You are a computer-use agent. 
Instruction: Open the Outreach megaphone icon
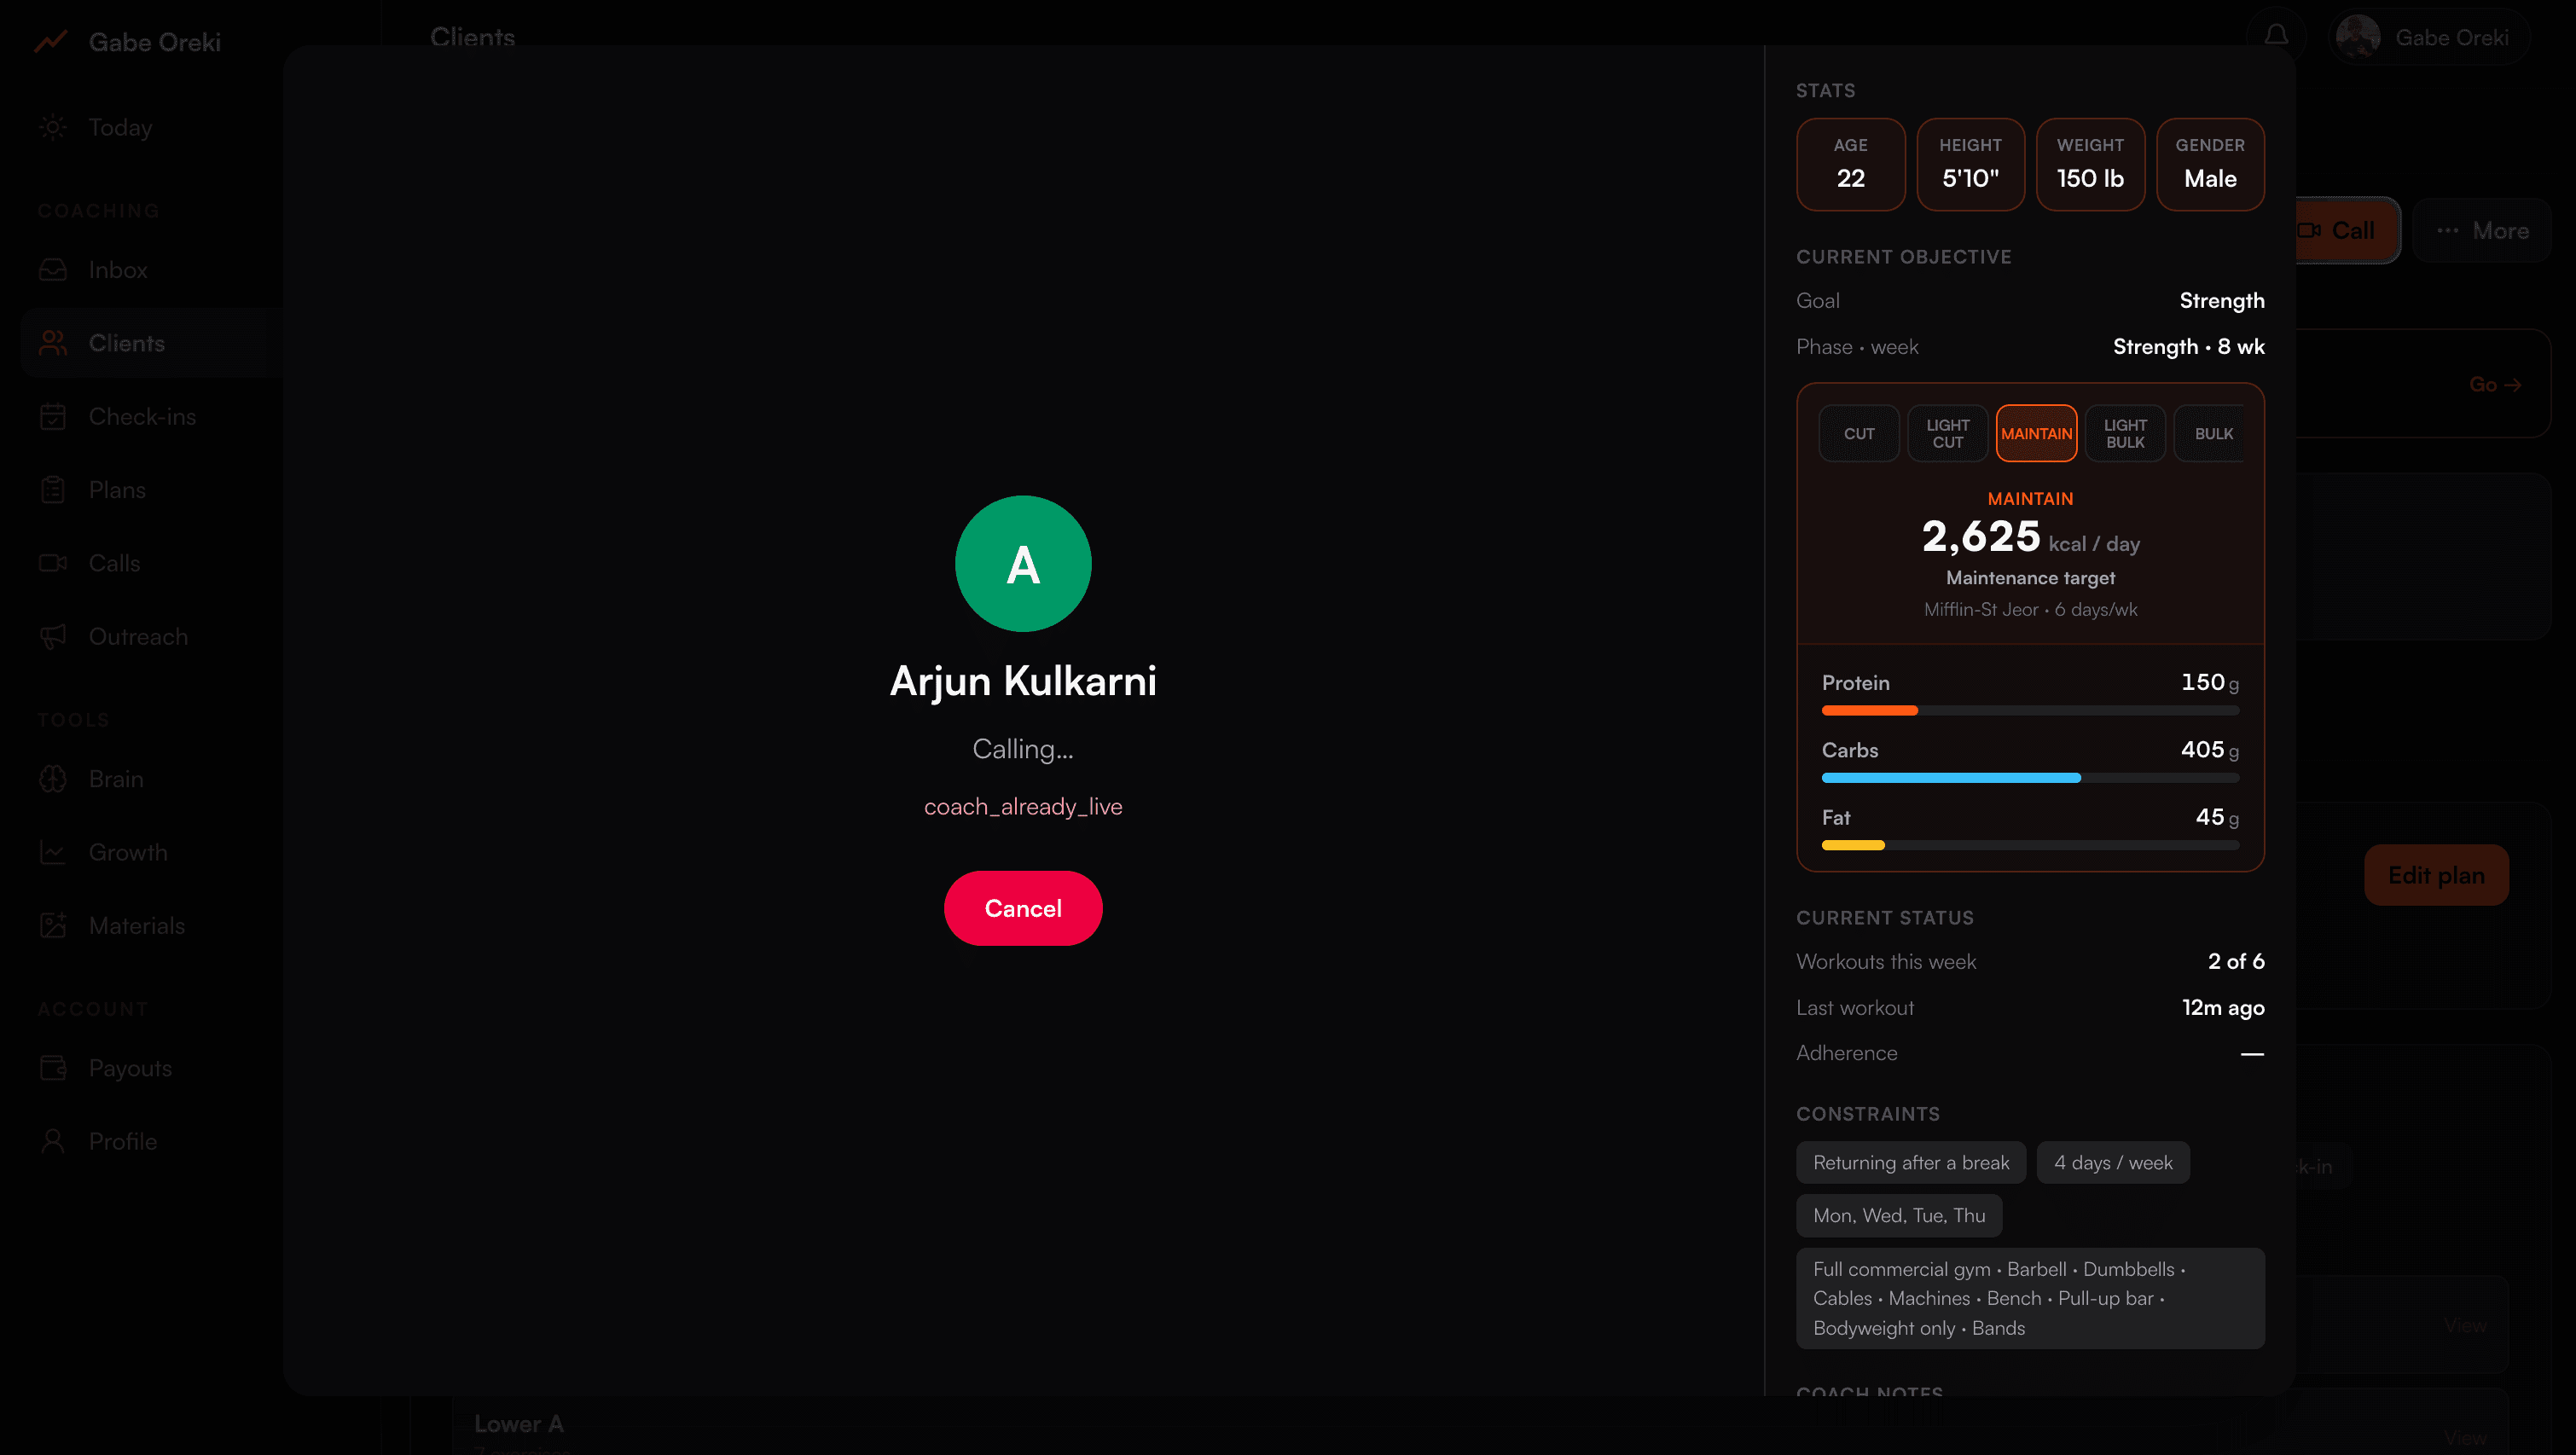[53, 636]
